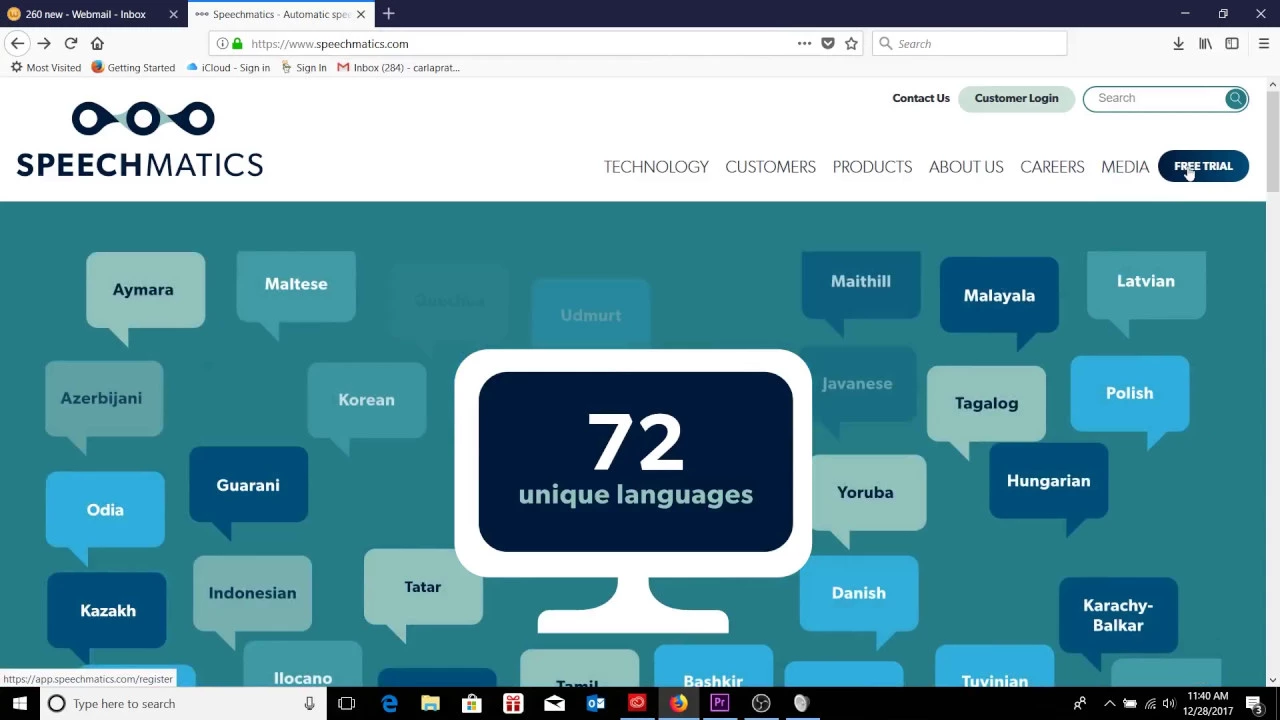Click the Speechmatics logo
The width and height of the screenshot is (1280, 720).
pos(139,139)
